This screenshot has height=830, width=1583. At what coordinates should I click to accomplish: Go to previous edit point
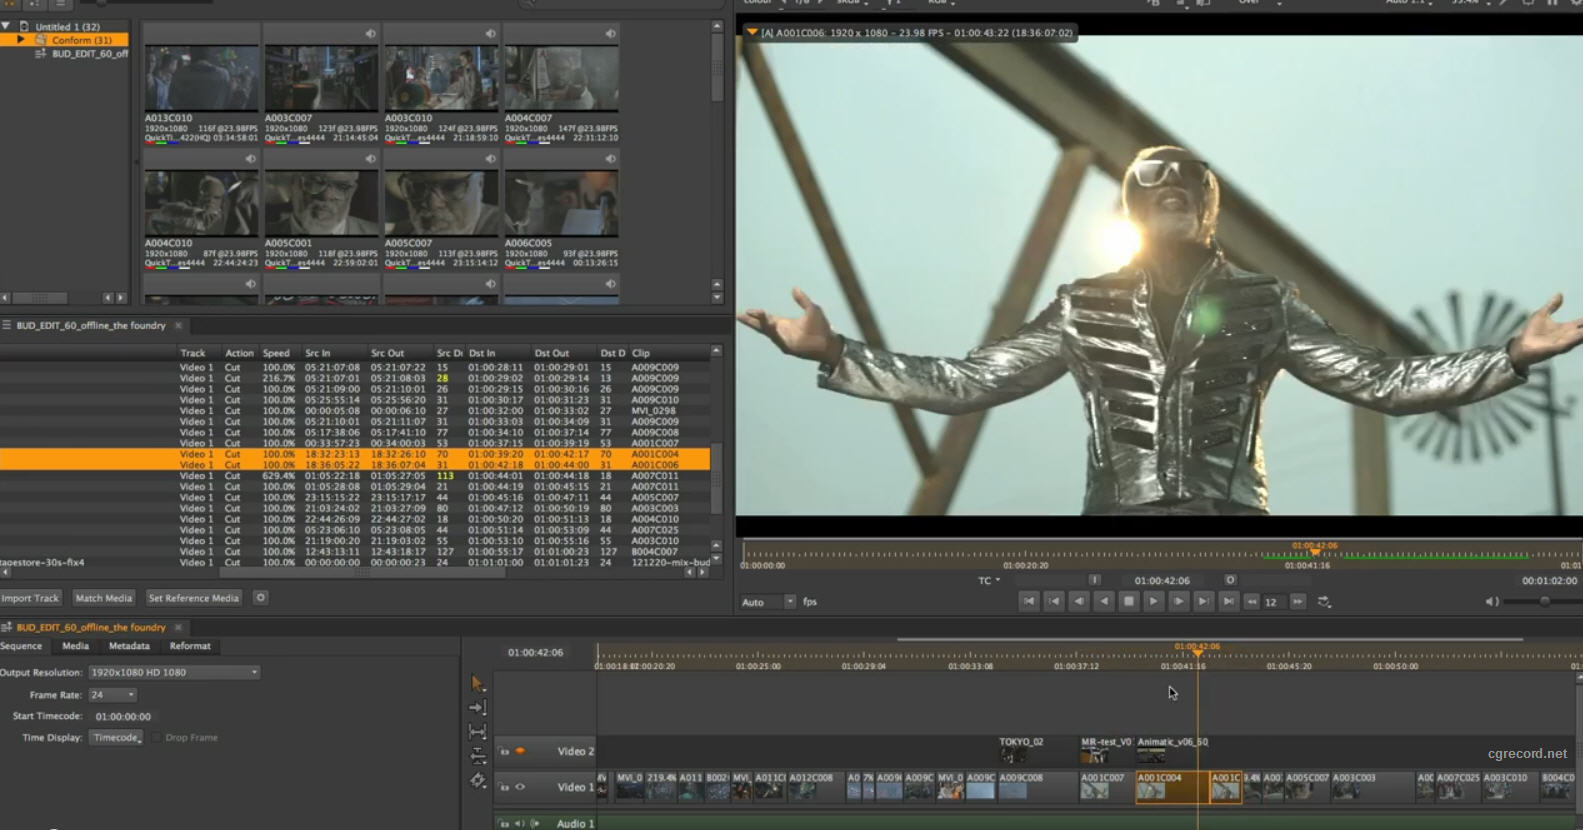1053,601
